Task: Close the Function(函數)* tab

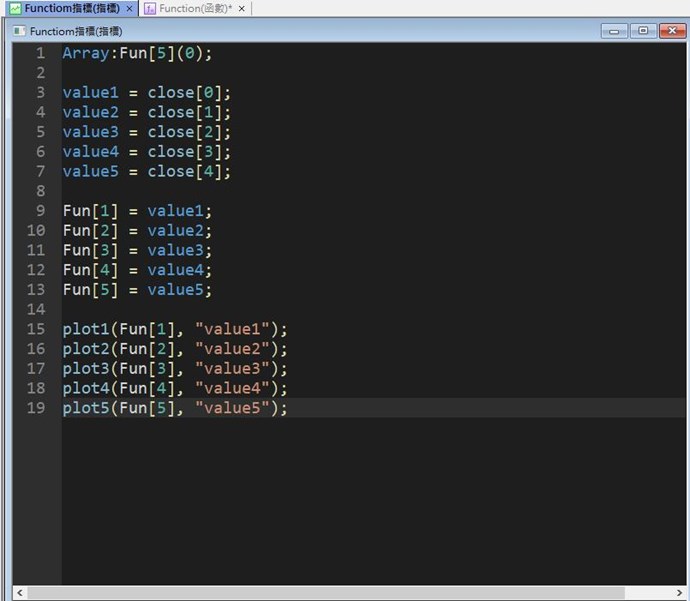Action: (x=242, y=8)
